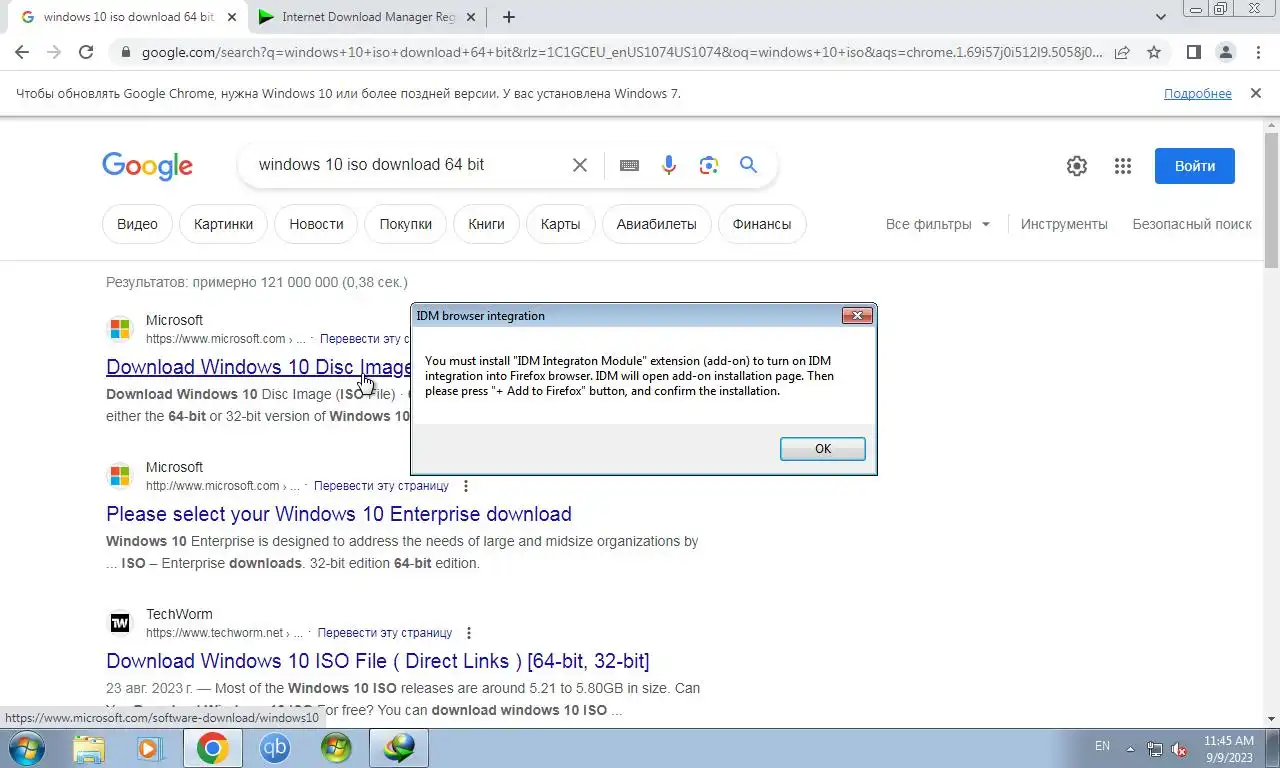Viewport: 1280px width, 768px height.
Task: Open Download Windows 10 Disc Image result
Action: [259, 367]
